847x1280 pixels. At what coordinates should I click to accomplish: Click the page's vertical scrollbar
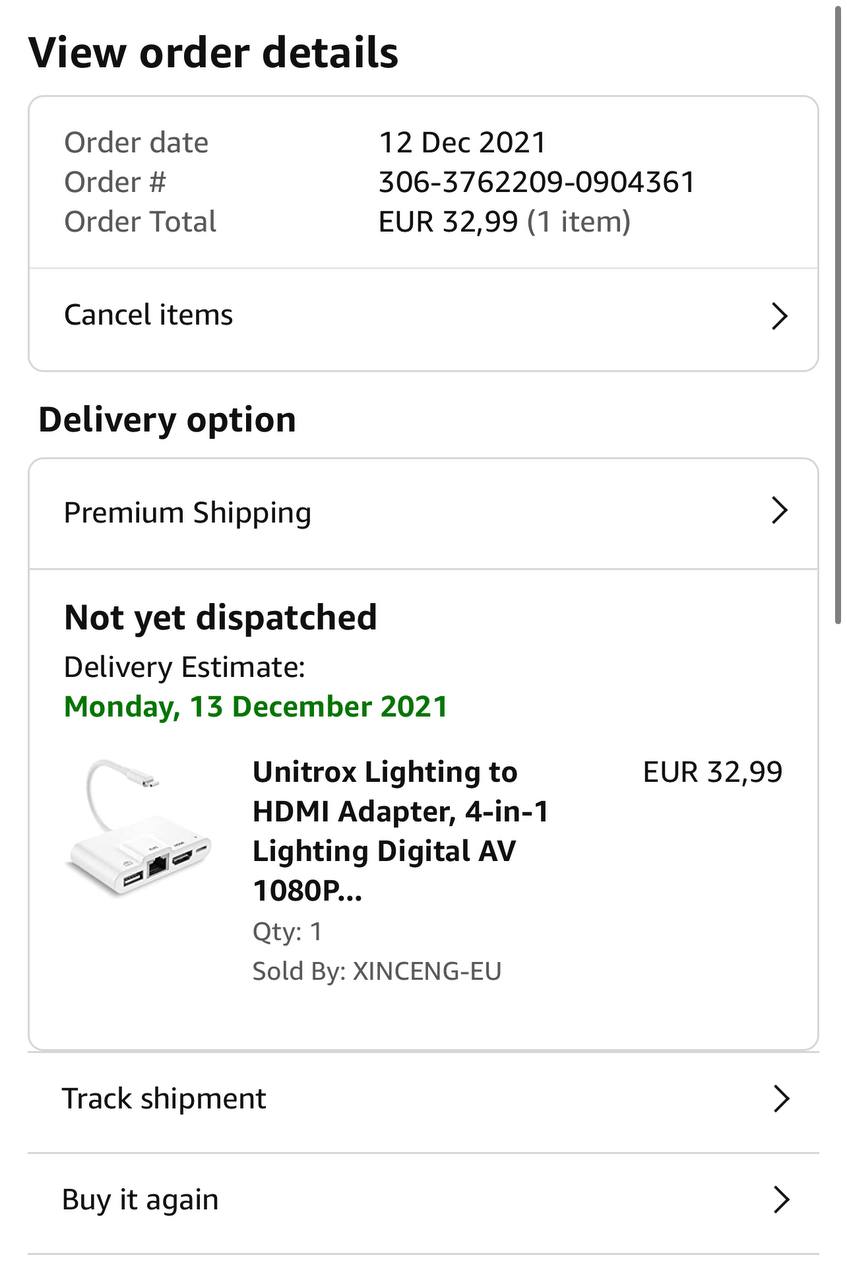pyautogui.click(x=838, y=320)
